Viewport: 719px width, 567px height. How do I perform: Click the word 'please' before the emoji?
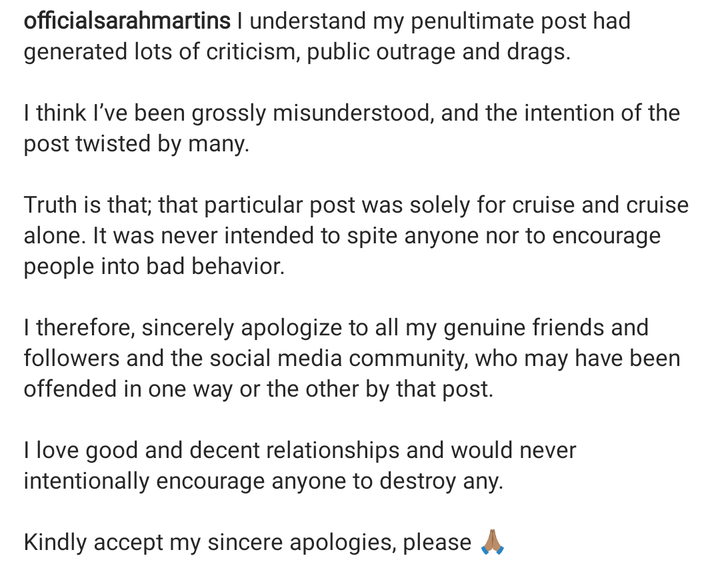(437, 543)
